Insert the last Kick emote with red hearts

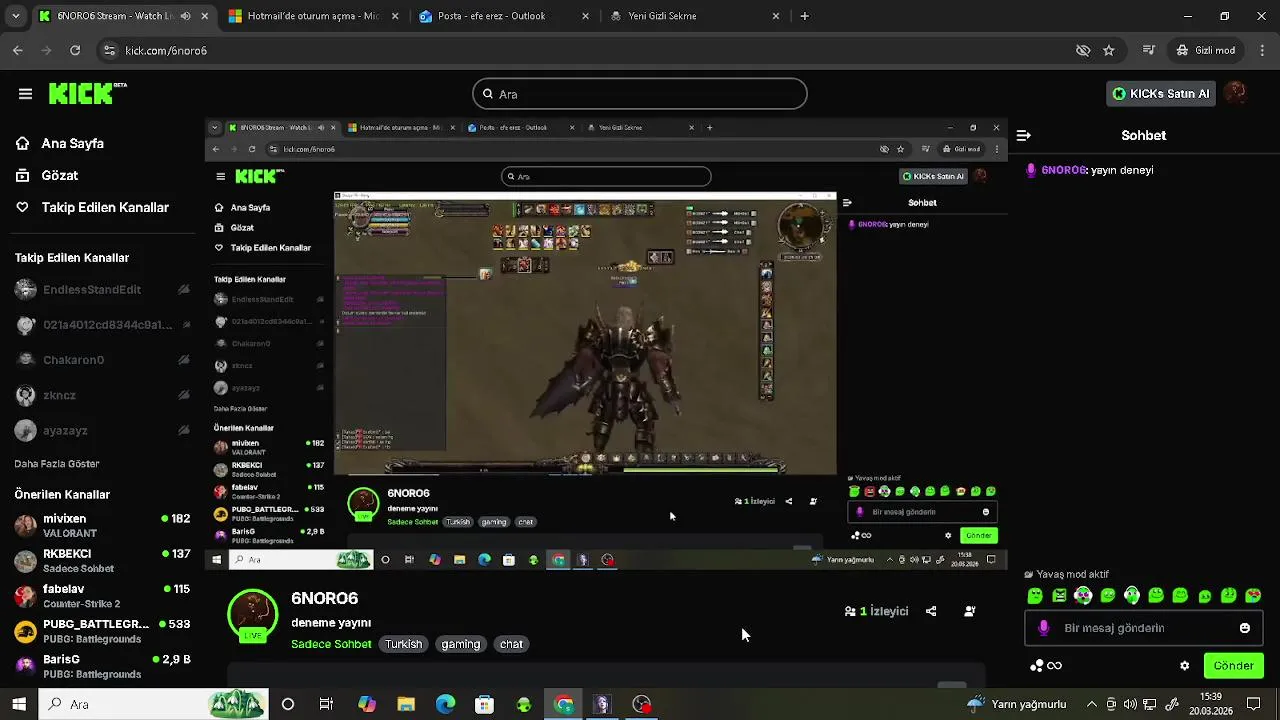coord(1253,596)
